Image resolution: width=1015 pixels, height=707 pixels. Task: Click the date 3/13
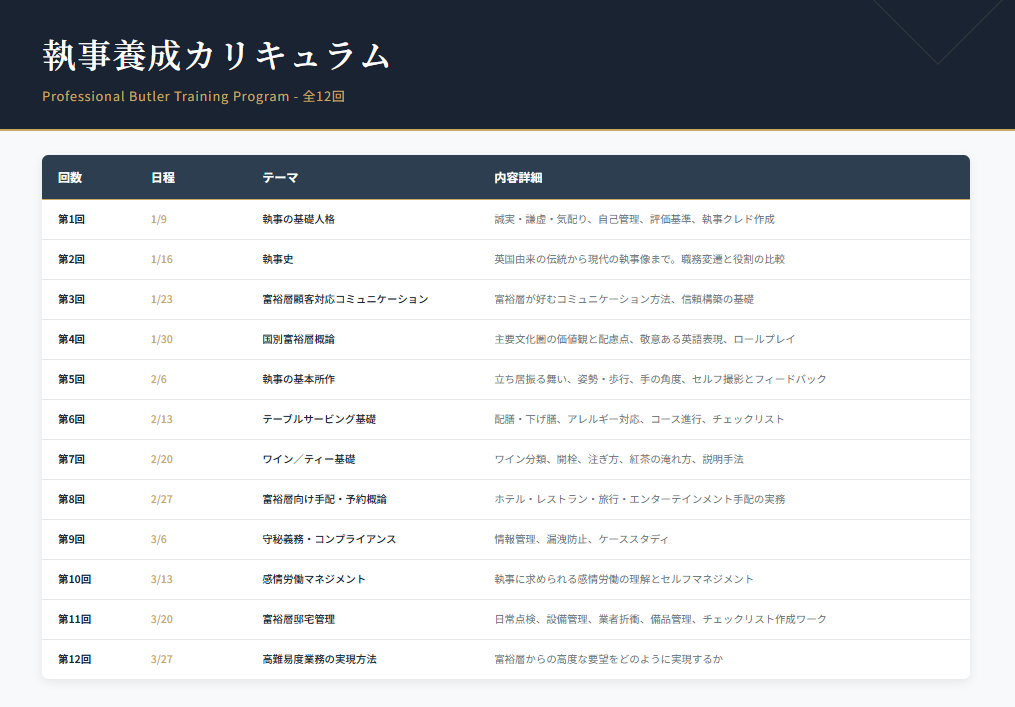[162, 579]
